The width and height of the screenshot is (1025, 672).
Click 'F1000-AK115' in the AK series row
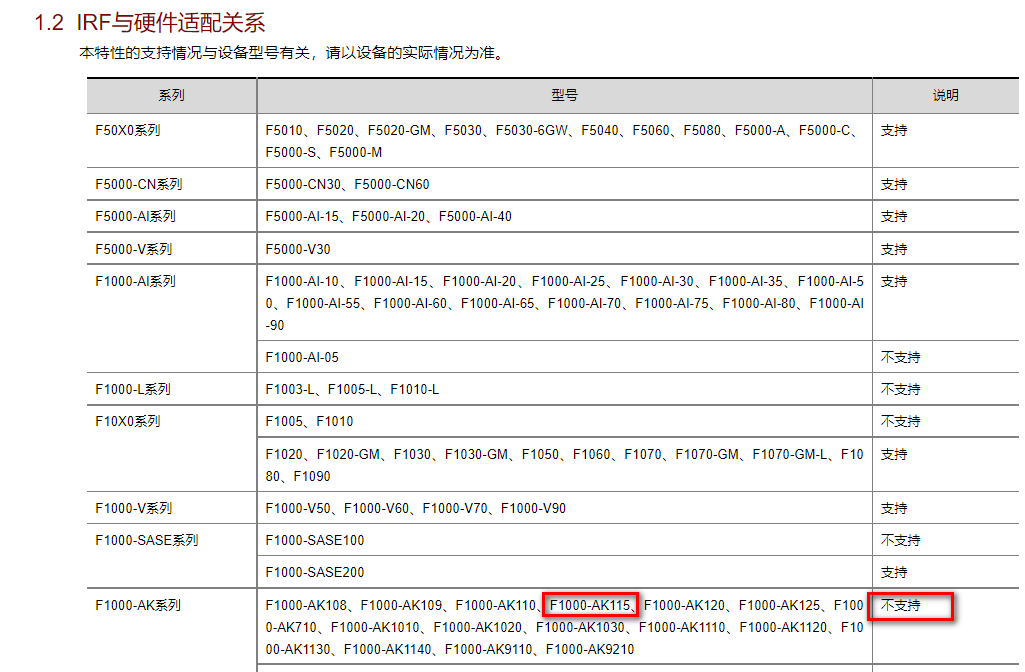(x=590, y=605)
